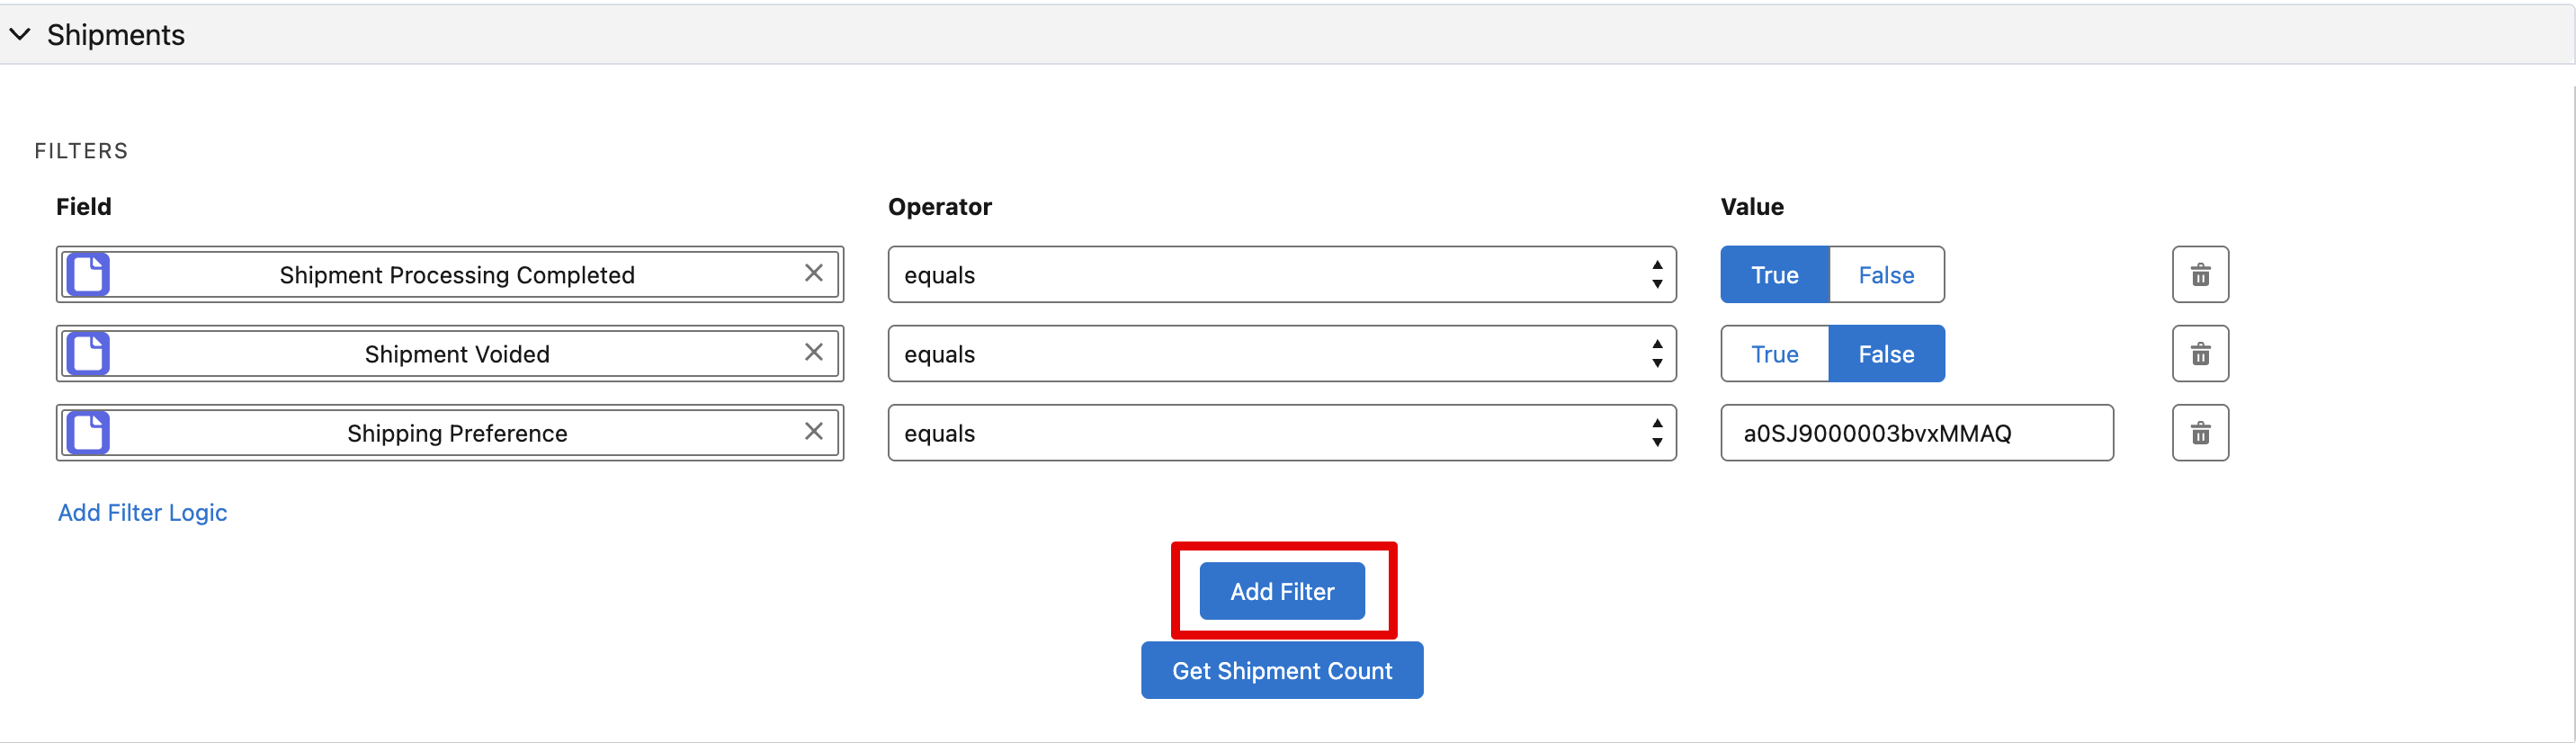2576x743 pixels.
Task: Clear Shipment Processing Completed field with X
Action: pos(813,273)
